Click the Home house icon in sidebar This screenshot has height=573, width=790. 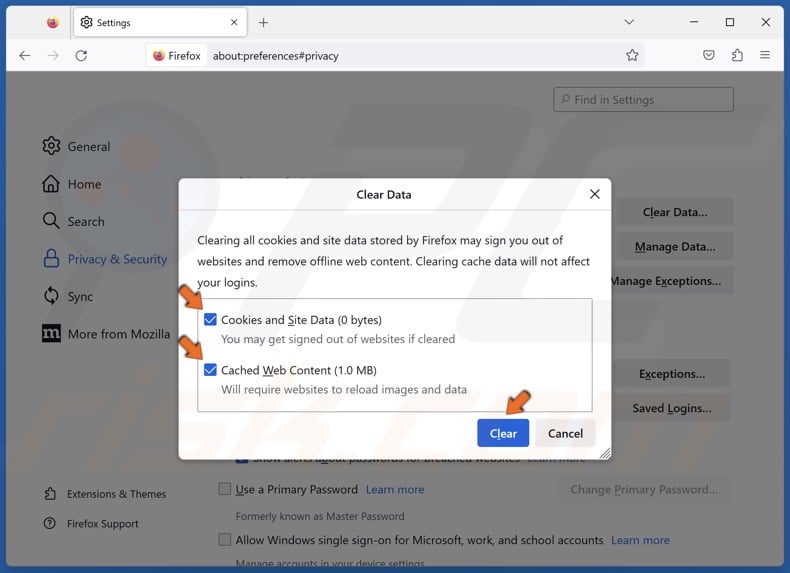[x=51, y=184]
